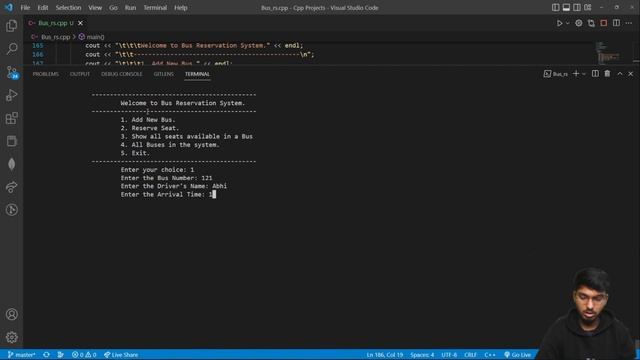640x360 pixels.
Task: Click the master branch in status bar
Action: (x=21, y=355)
